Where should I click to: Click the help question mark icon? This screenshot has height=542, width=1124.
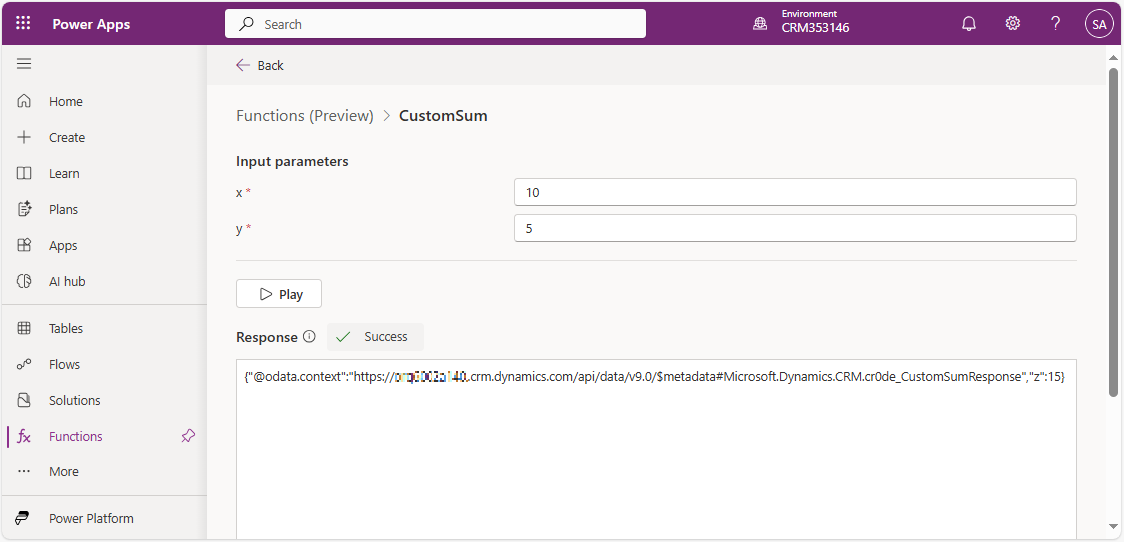(1055, 24)
